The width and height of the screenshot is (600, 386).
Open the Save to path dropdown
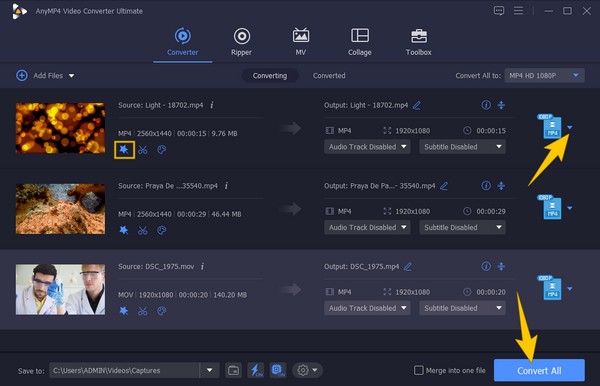[x=209, y=370]
